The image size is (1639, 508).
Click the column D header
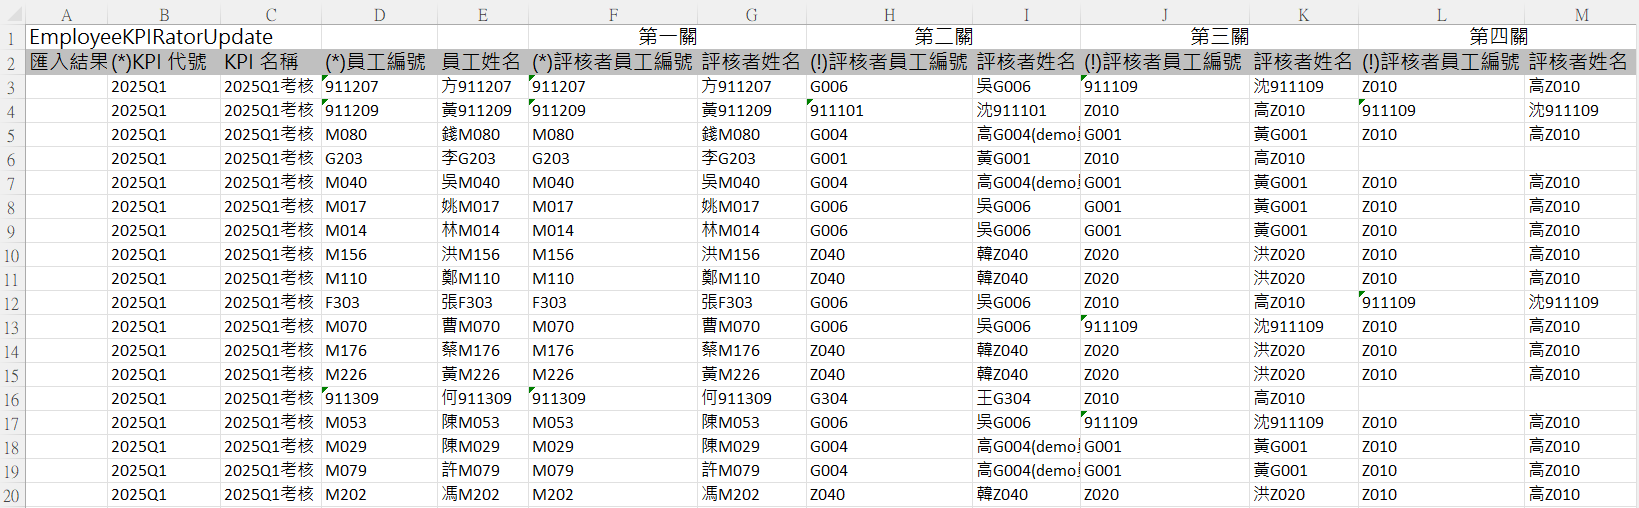tap(379, 15)
